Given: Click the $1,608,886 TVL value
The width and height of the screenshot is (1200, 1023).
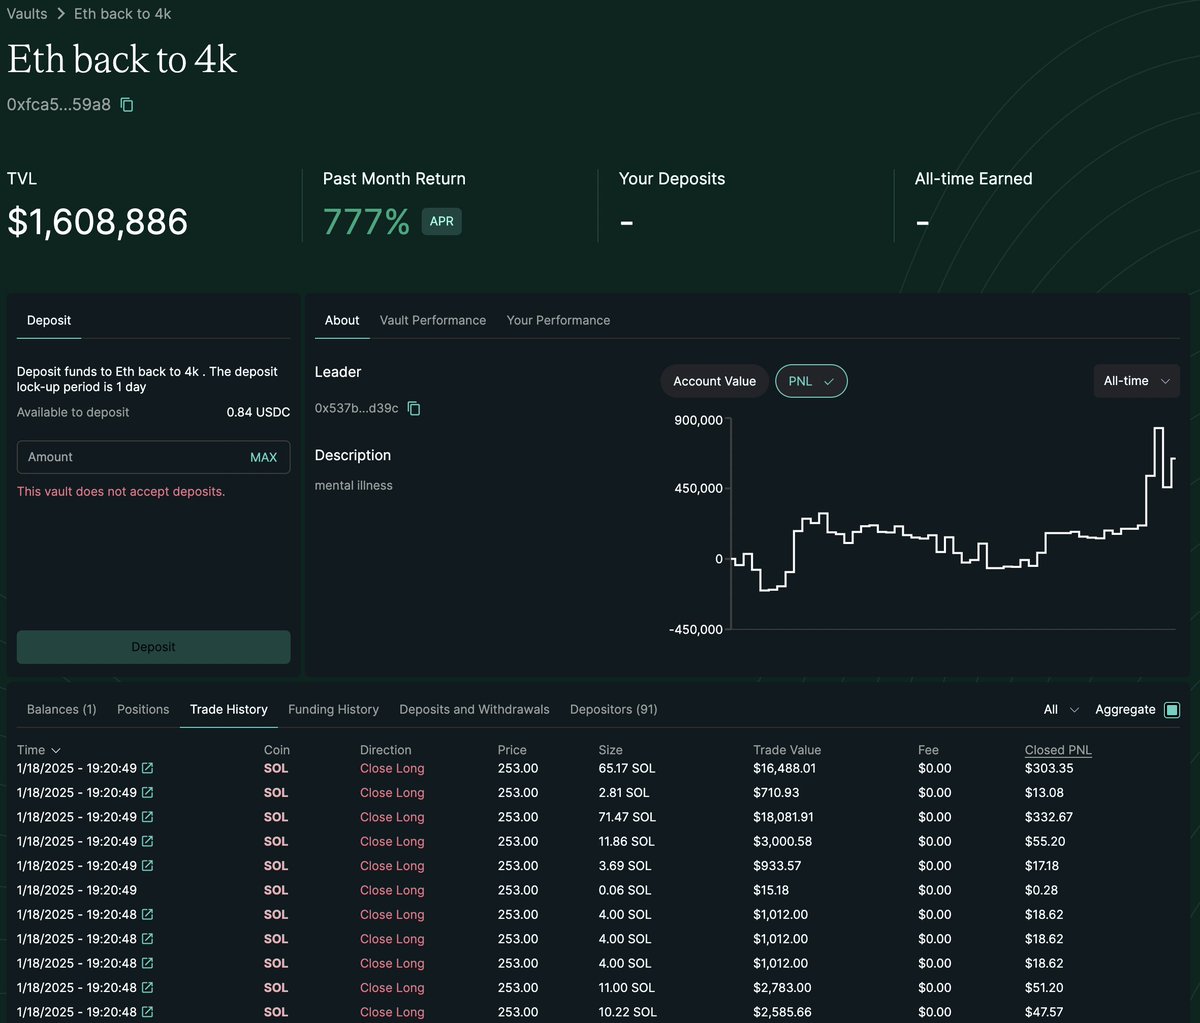Looking at the screenshot, I should tap(97, 221).
